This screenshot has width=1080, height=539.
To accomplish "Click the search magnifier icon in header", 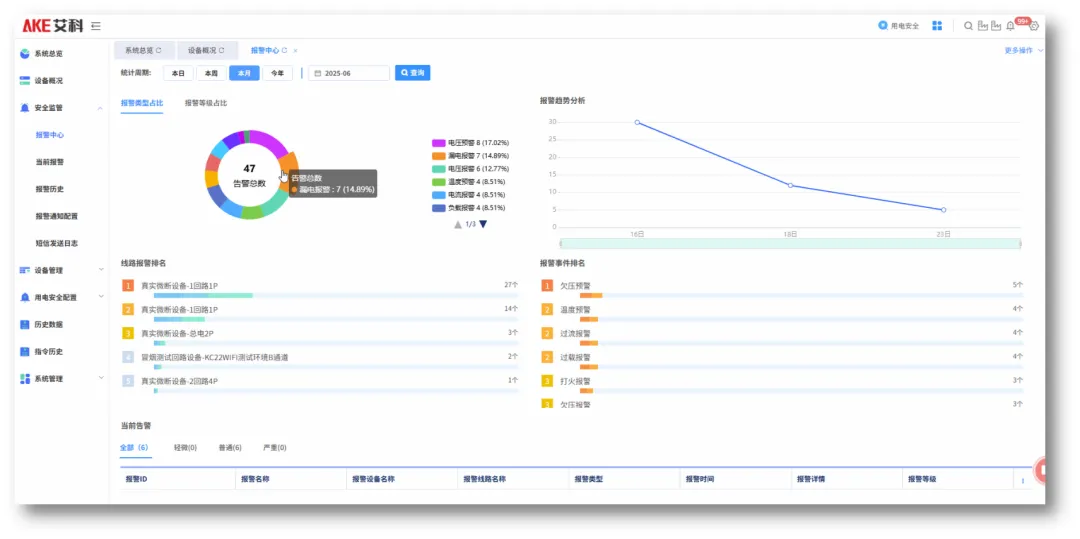I will [x=968, y=26].
